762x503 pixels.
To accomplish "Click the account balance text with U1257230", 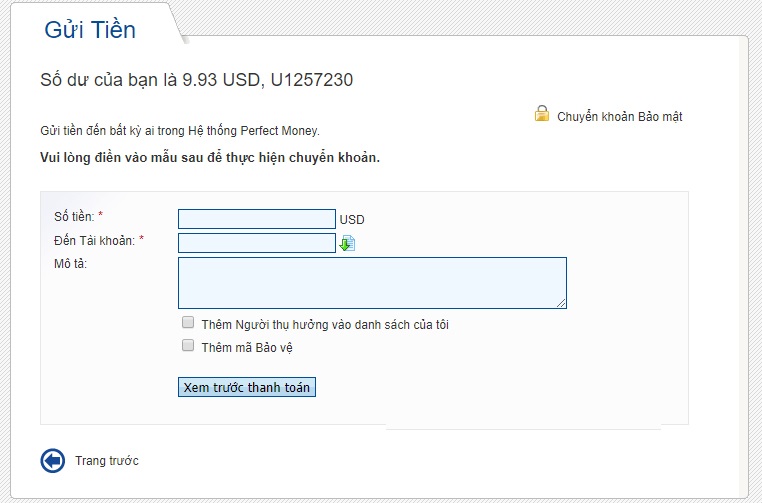I will point(196,80).
